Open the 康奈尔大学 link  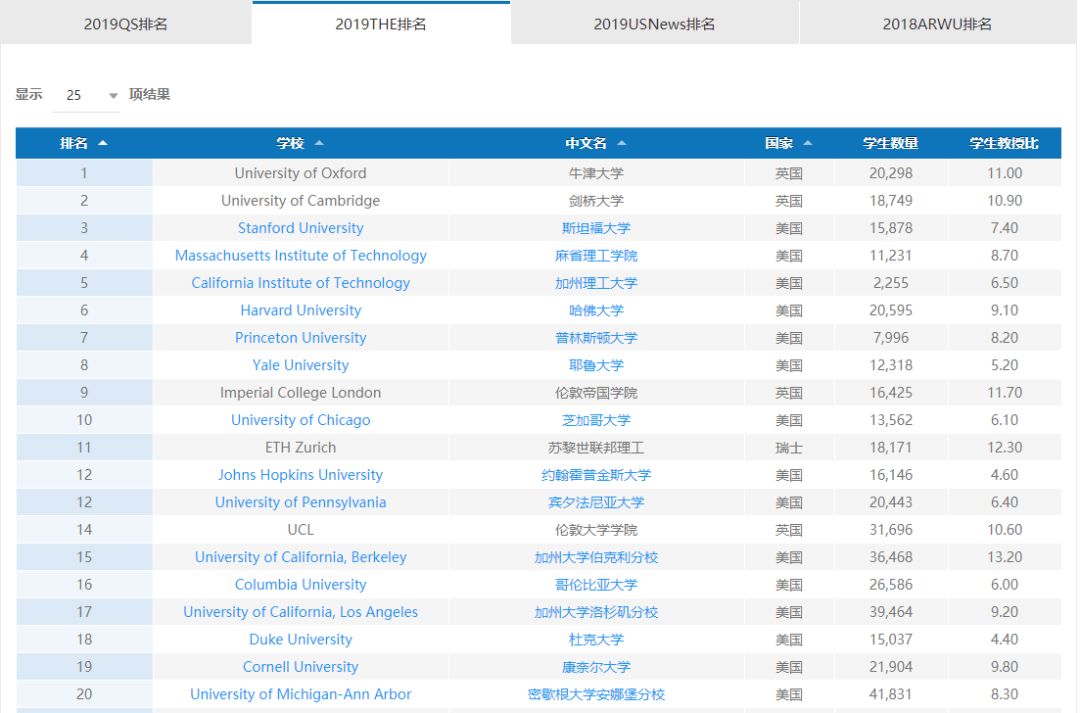(x=596, y=667)
